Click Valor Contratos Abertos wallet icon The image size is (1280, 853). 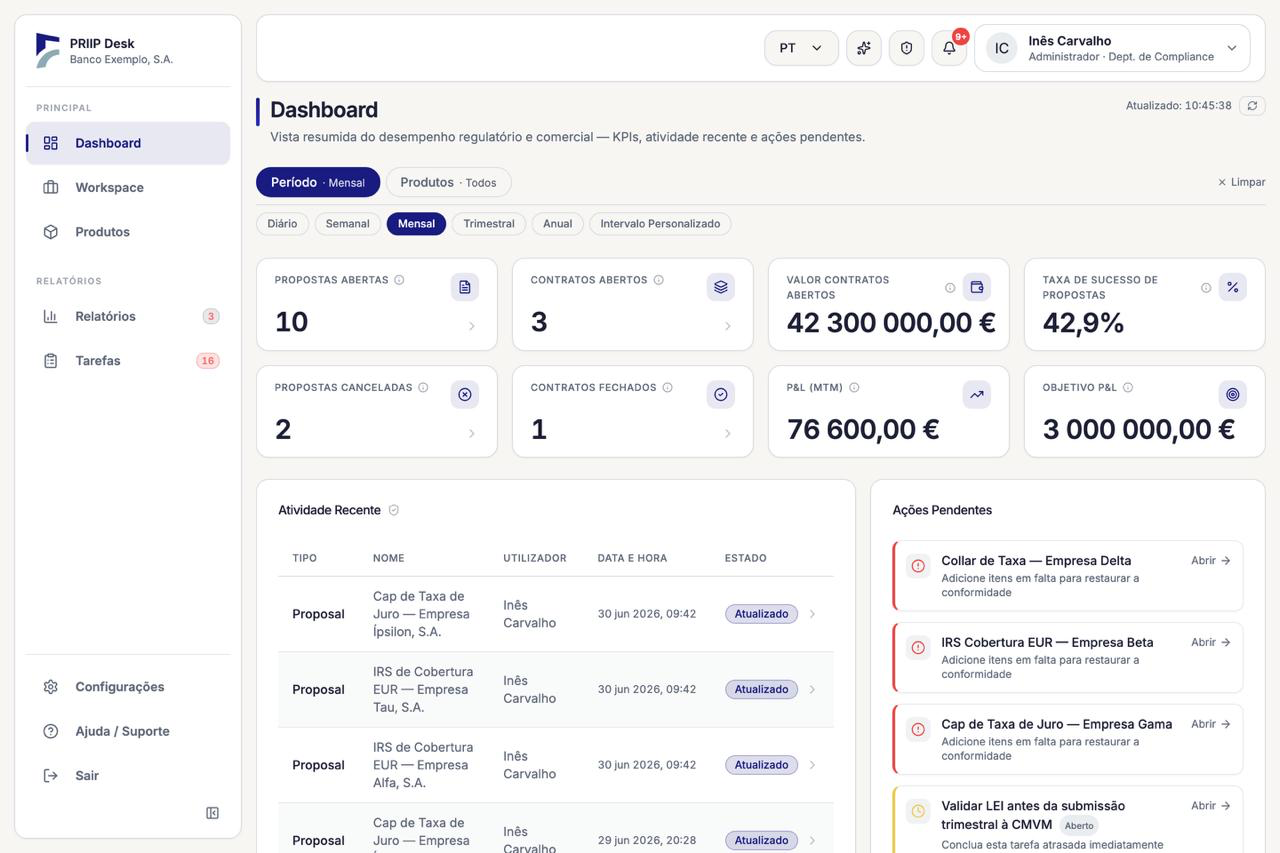[977, 287]
